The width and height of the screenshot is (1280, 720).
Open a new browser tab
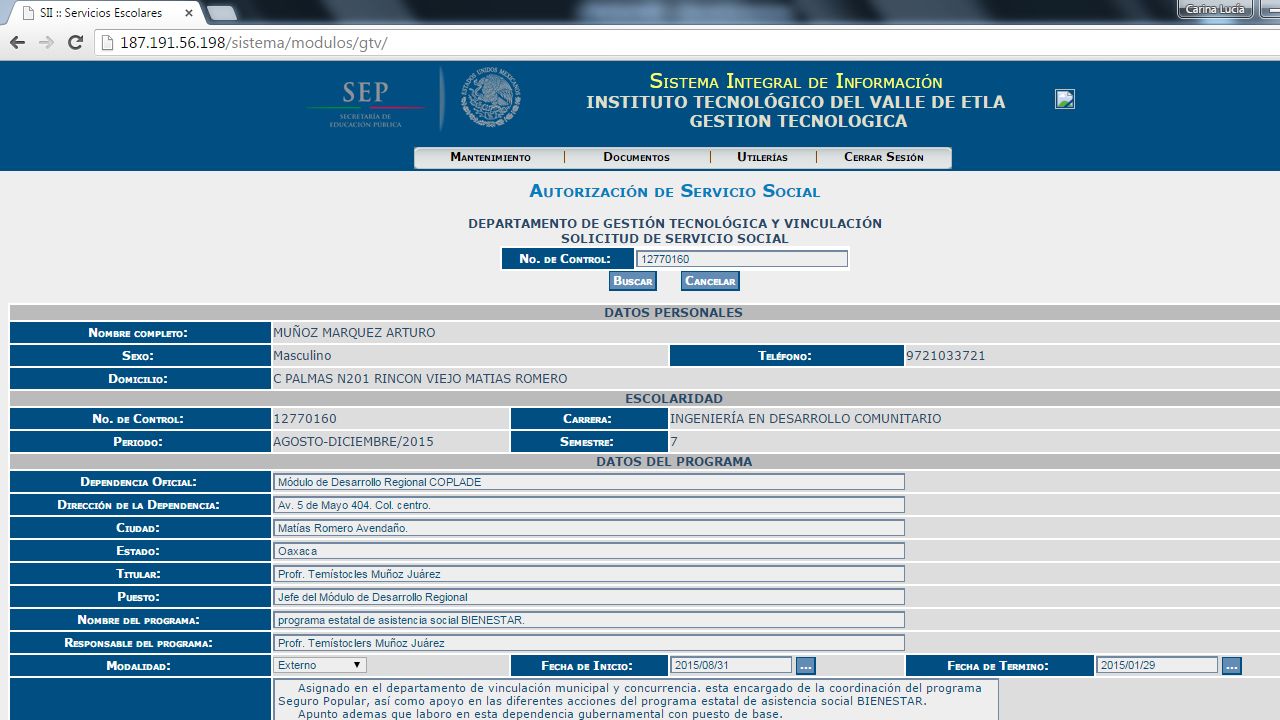(221, 13)
